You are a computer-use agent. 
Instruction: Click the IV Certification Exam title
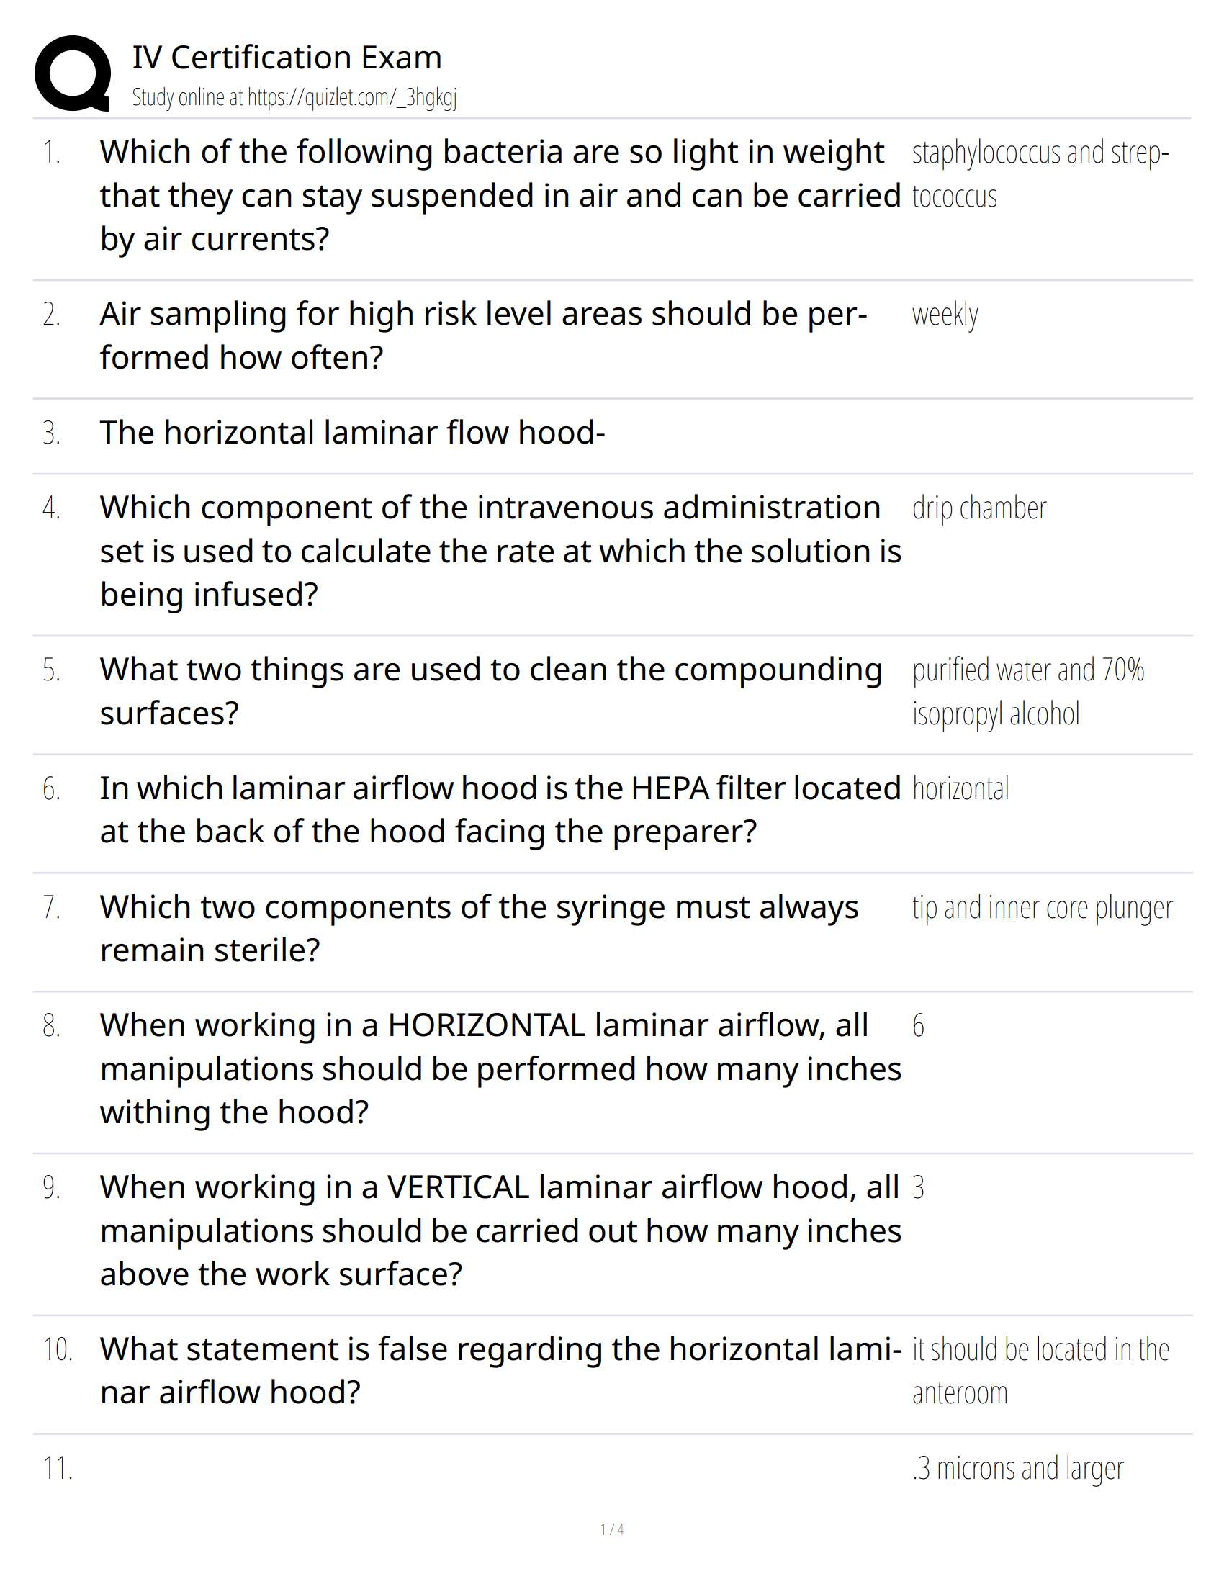(x=287, y=57)
